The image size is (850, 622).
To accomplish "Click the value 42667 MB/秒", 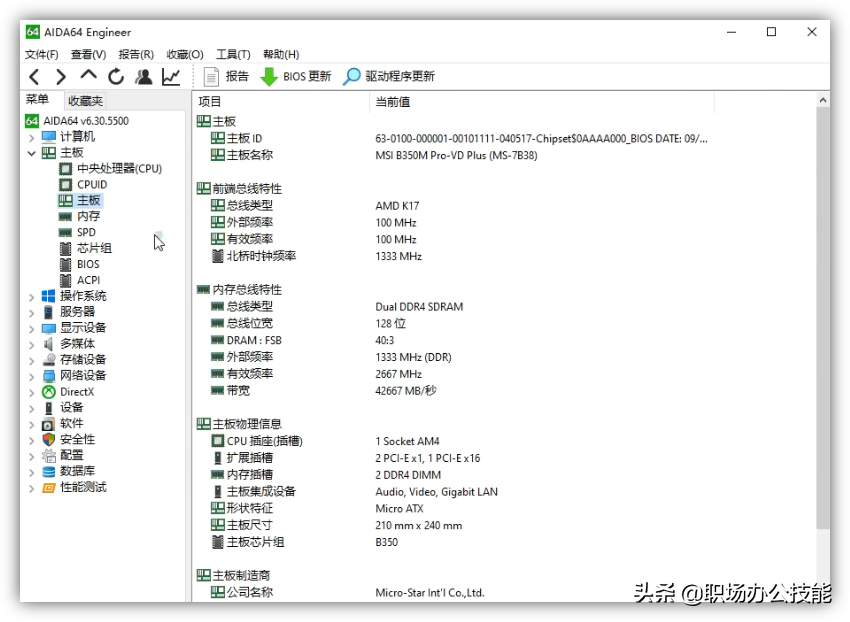I will [405, 391].
